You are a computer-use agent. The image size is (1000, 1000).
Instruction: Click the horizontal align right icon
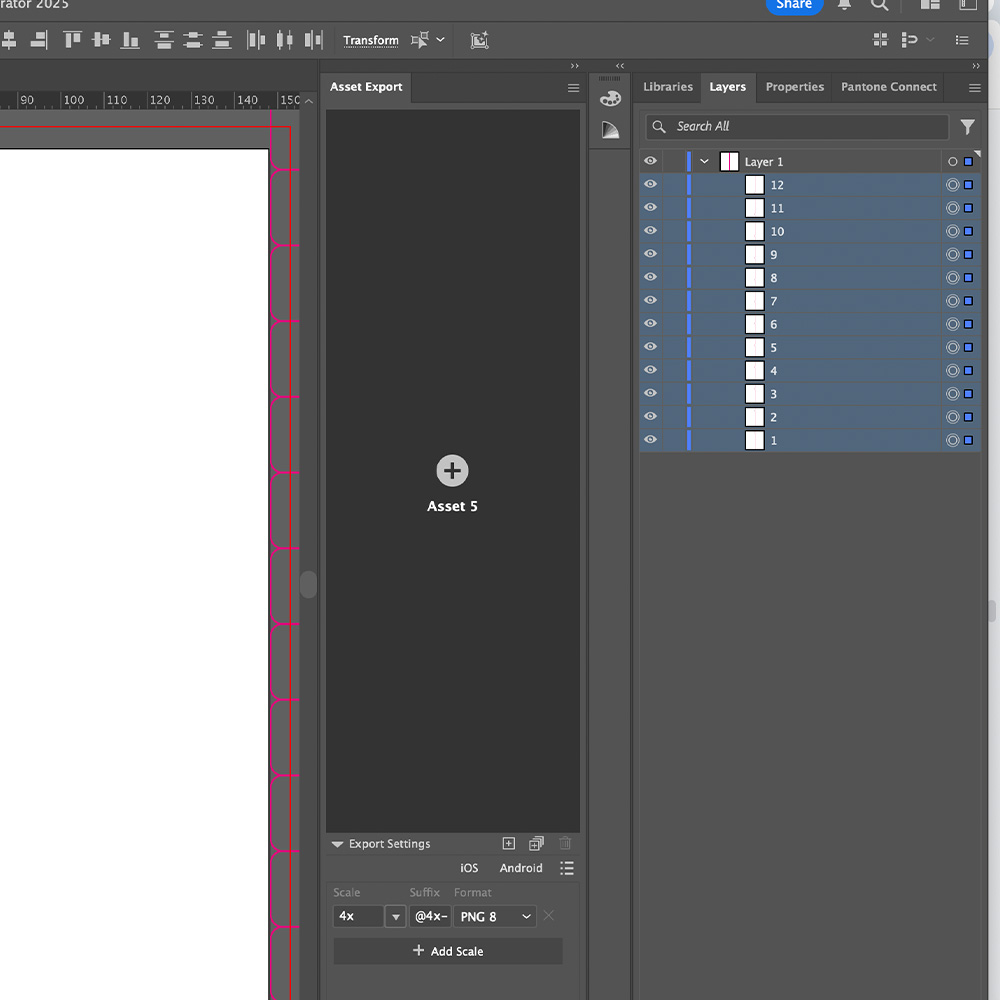pos(39,40)
